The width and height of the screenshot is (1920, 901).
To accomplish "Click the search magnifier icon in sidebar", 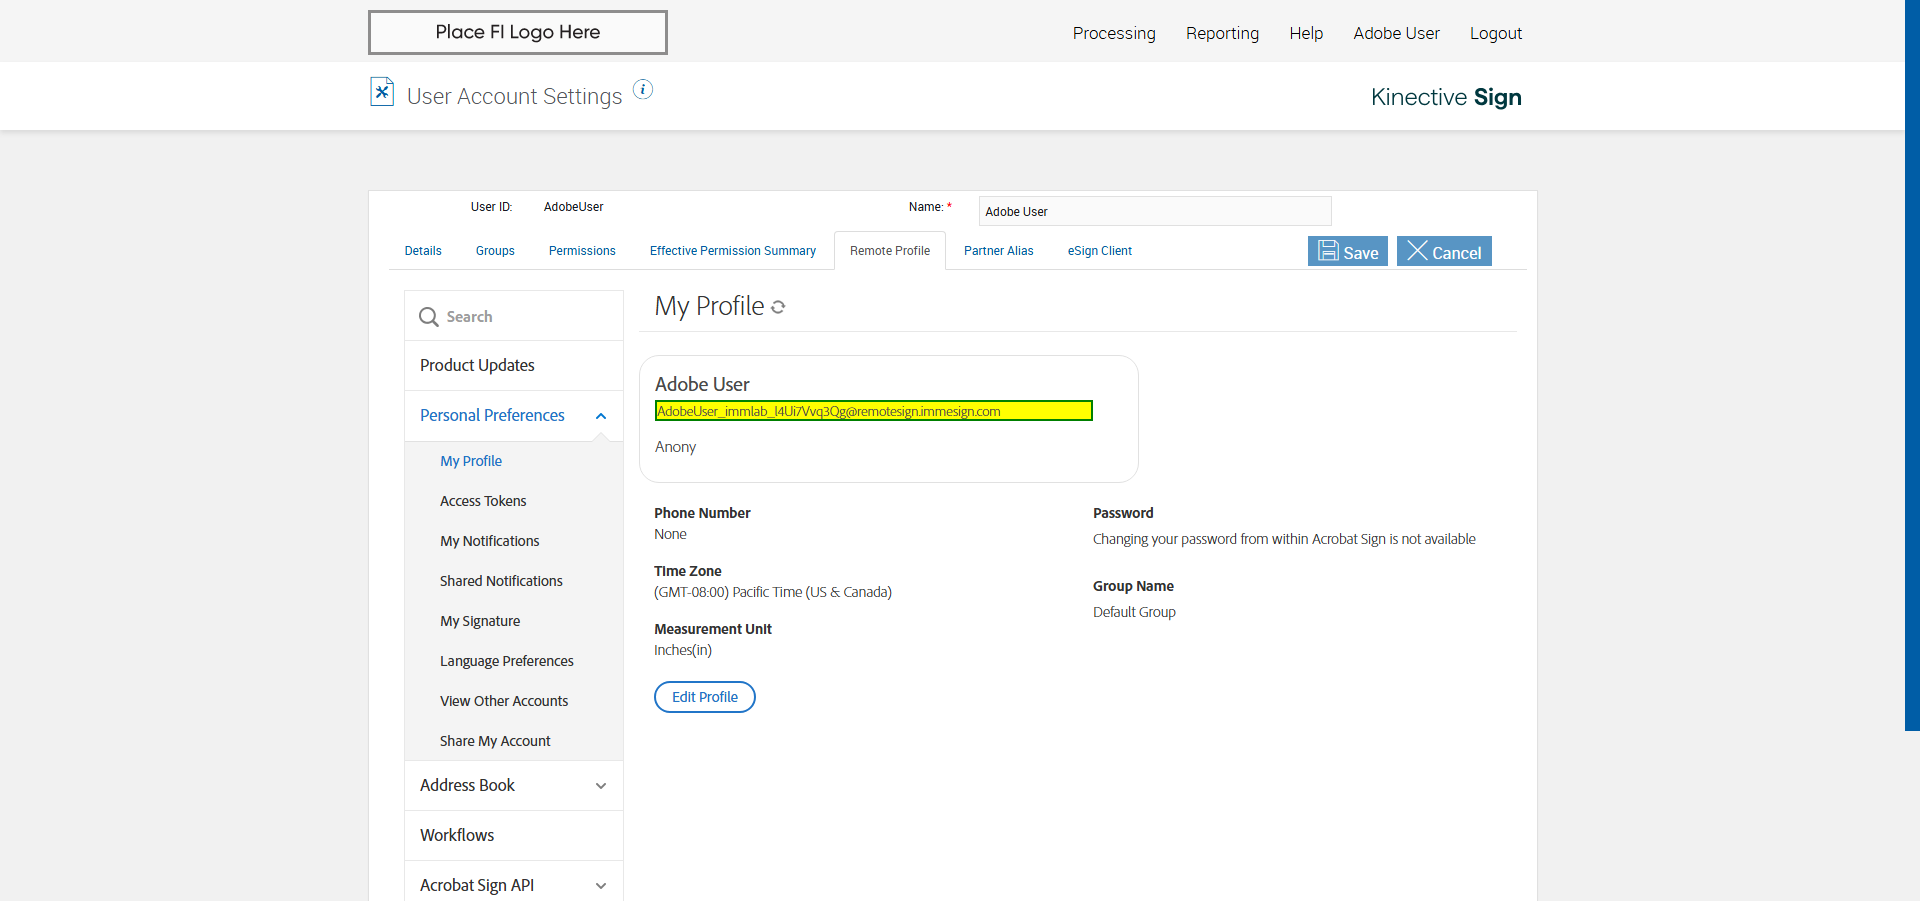I will (x=429, y=317).
